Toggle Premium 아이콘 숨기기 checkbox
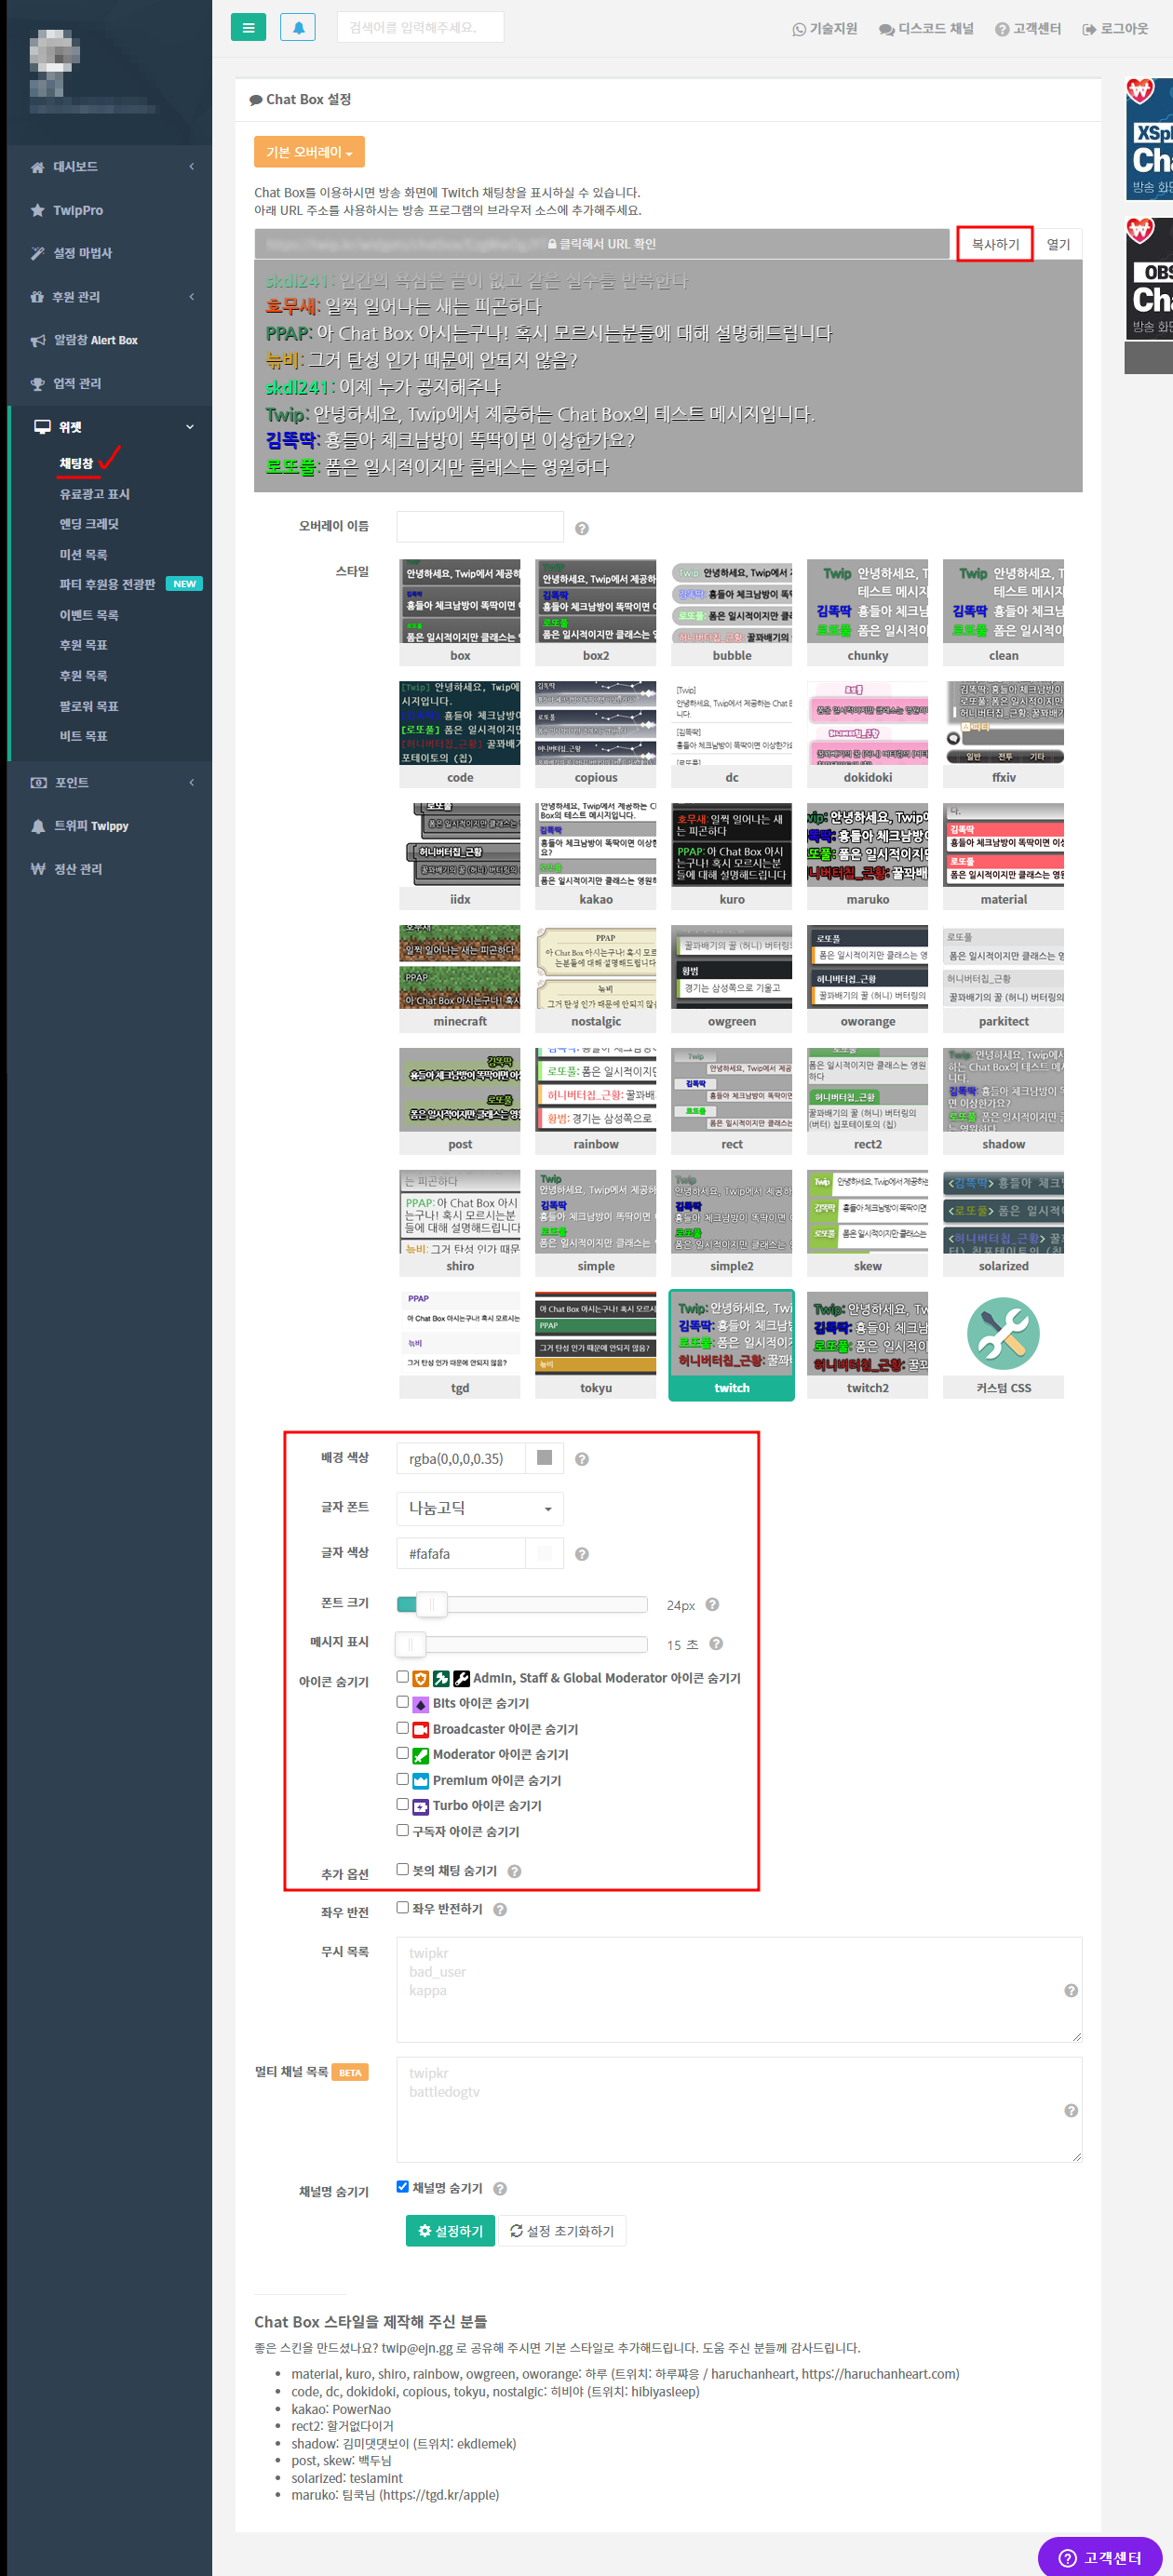This screenshot has height=2576, width=1173. (402, 1778)
